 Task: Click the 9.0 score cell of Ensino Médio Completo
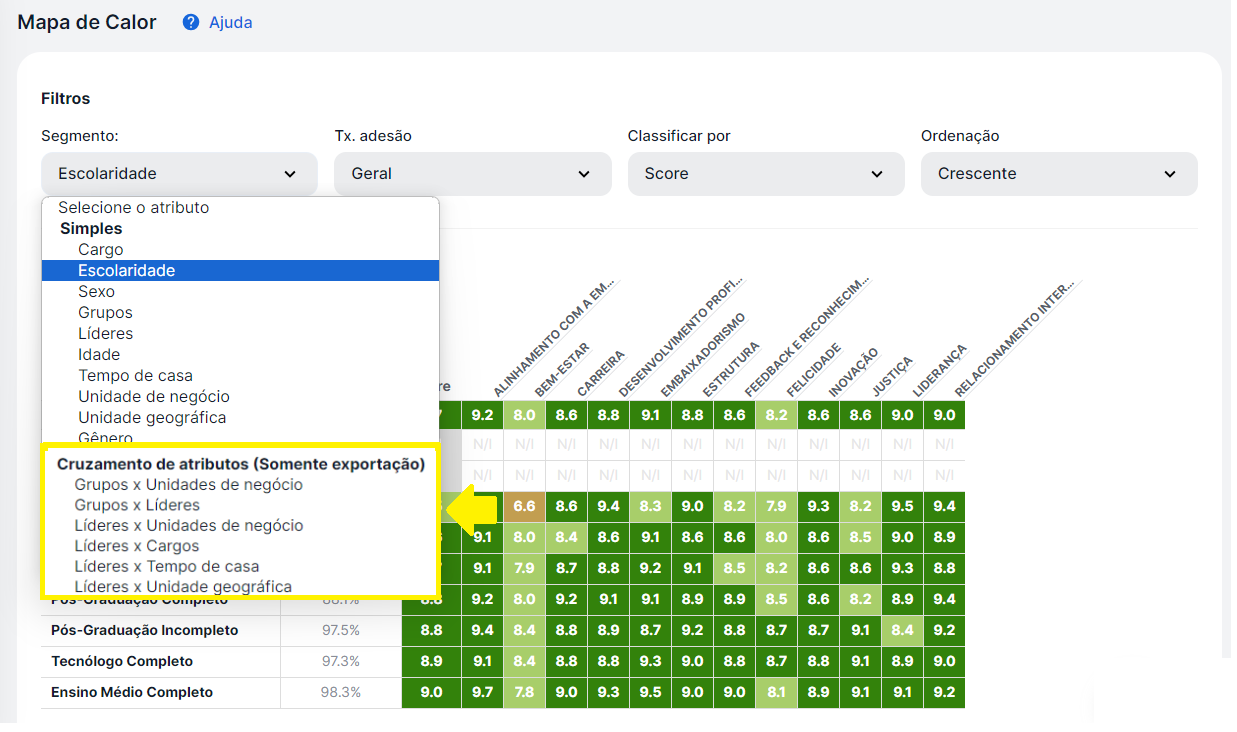(x=431, y=693)
